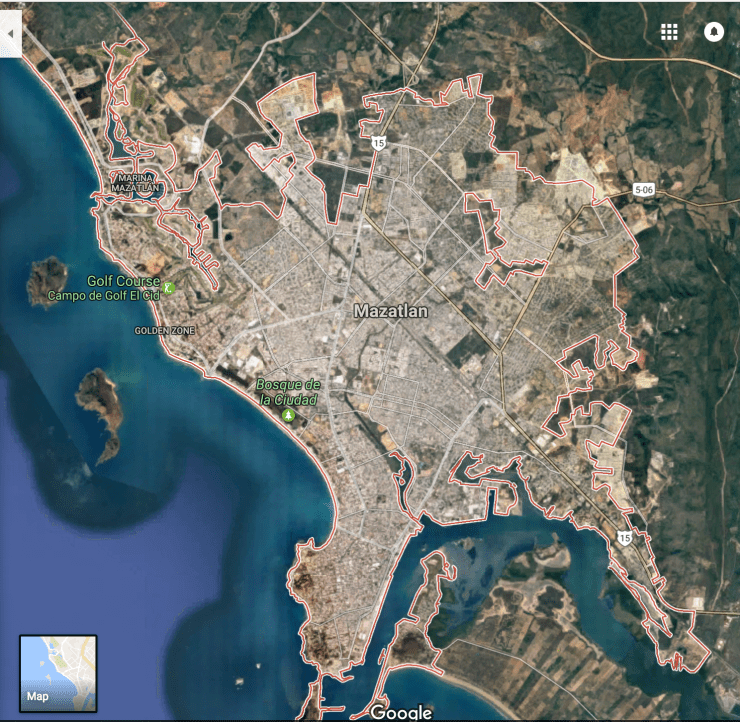Switch to Map view using the layer thumbnail
The image size is (740, 722).
pyautogui.click(x=58, y=673)
